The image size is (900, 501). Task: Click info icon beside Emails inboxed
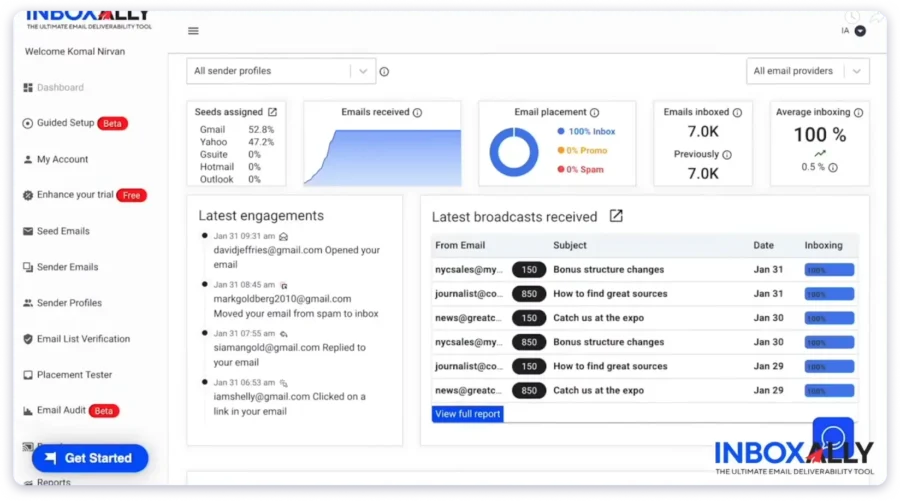click(x=737, y=113)
